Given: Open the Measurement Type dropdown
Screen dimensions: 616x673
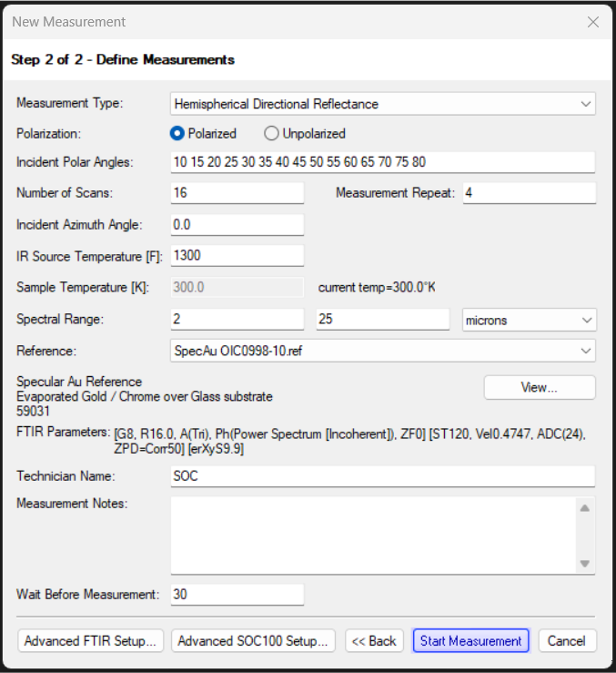Looking at the screenshot, I should [x=383, y=103].
